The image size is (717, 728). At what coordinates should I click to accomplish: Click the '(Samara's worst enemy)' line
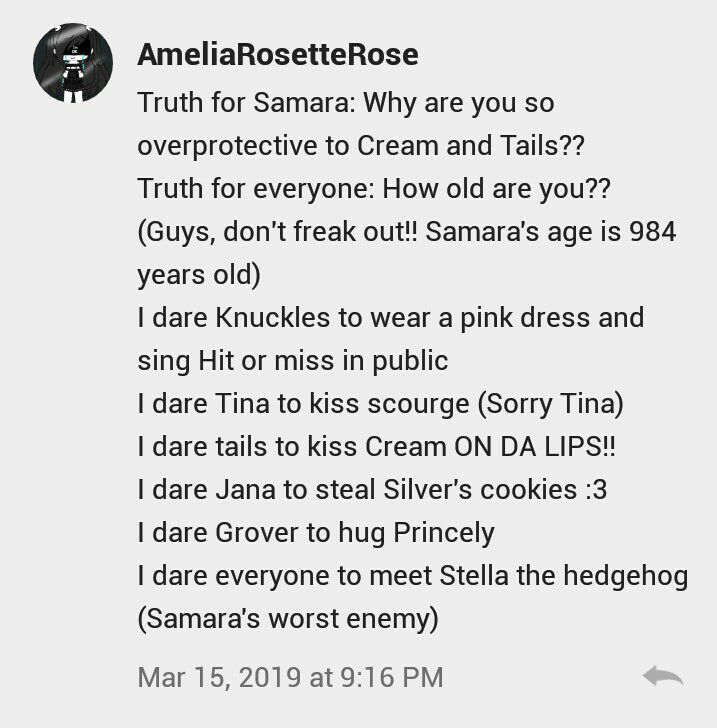click(x=288, y=619)
